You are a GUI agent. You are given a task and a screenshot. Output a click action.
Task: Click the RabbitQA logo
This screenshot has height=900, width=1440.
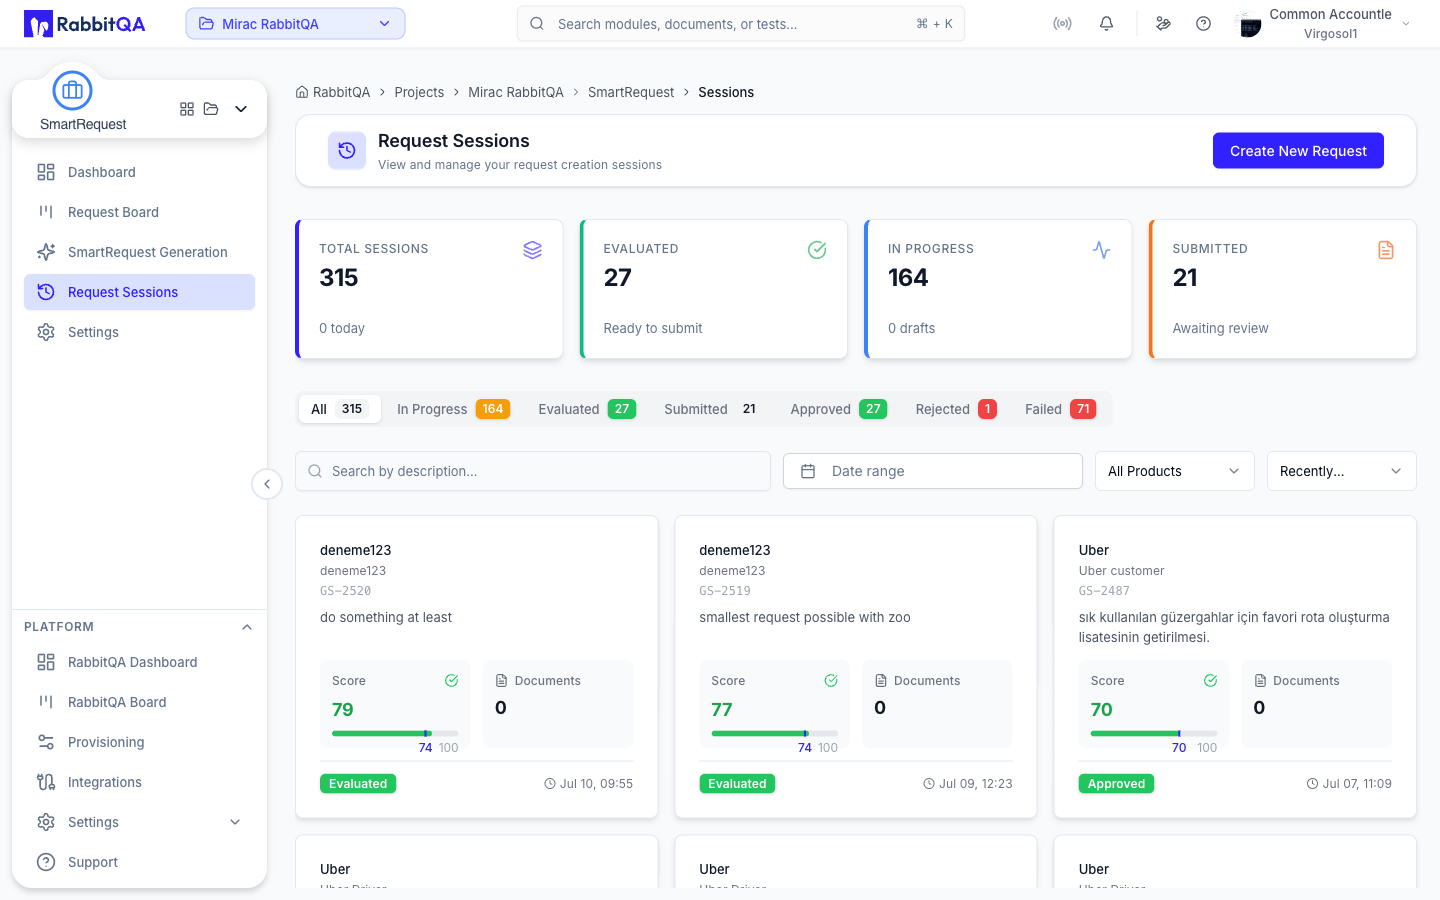click(x=85, y=24)
